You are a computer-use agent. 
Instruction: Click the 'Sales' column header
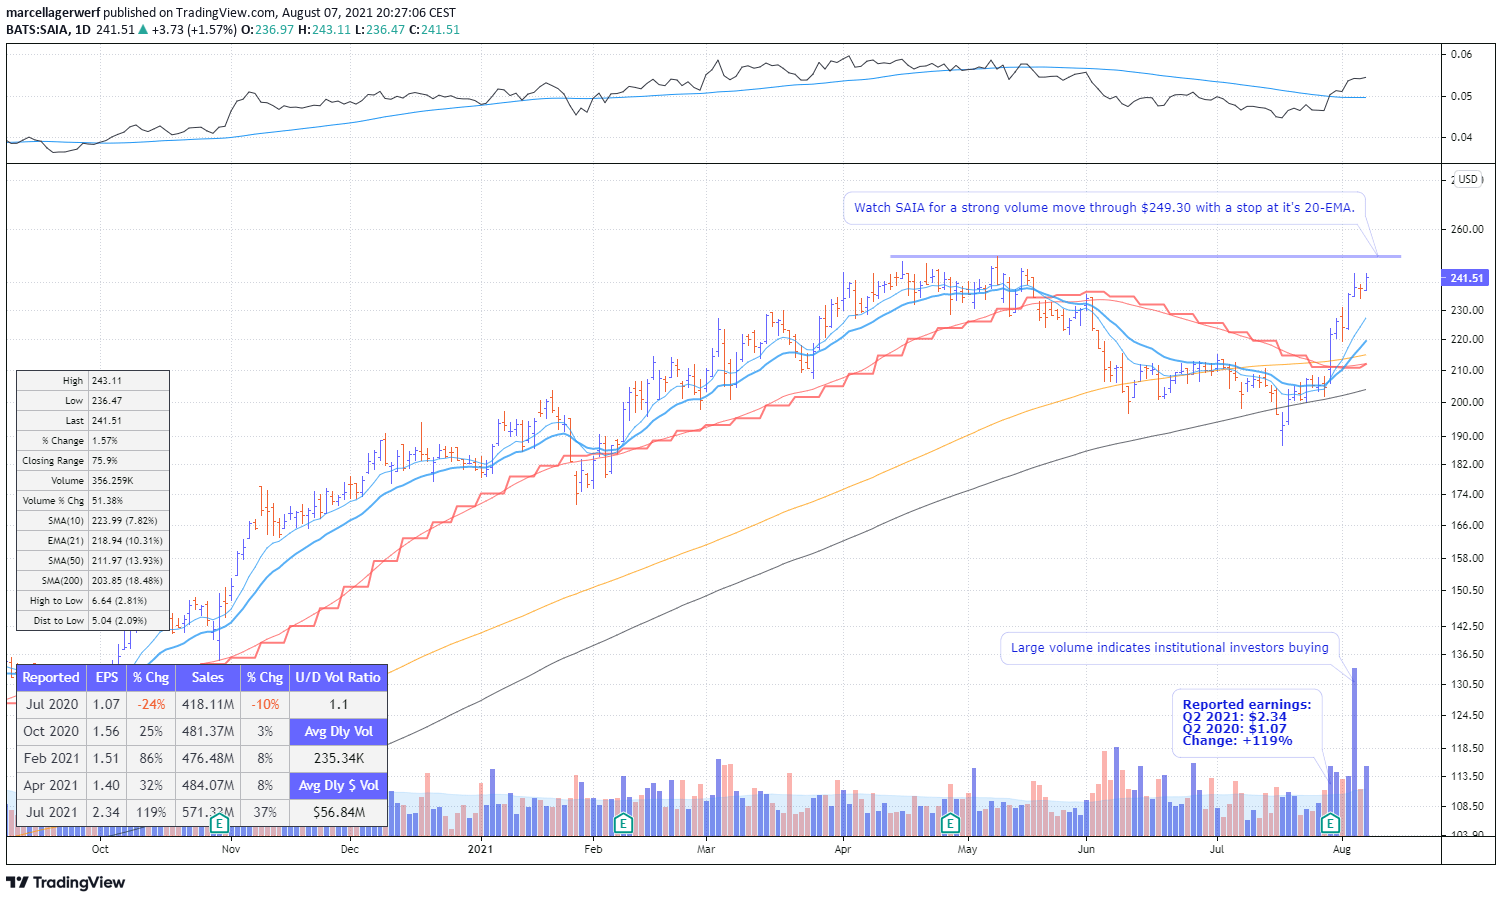(208, 678)
